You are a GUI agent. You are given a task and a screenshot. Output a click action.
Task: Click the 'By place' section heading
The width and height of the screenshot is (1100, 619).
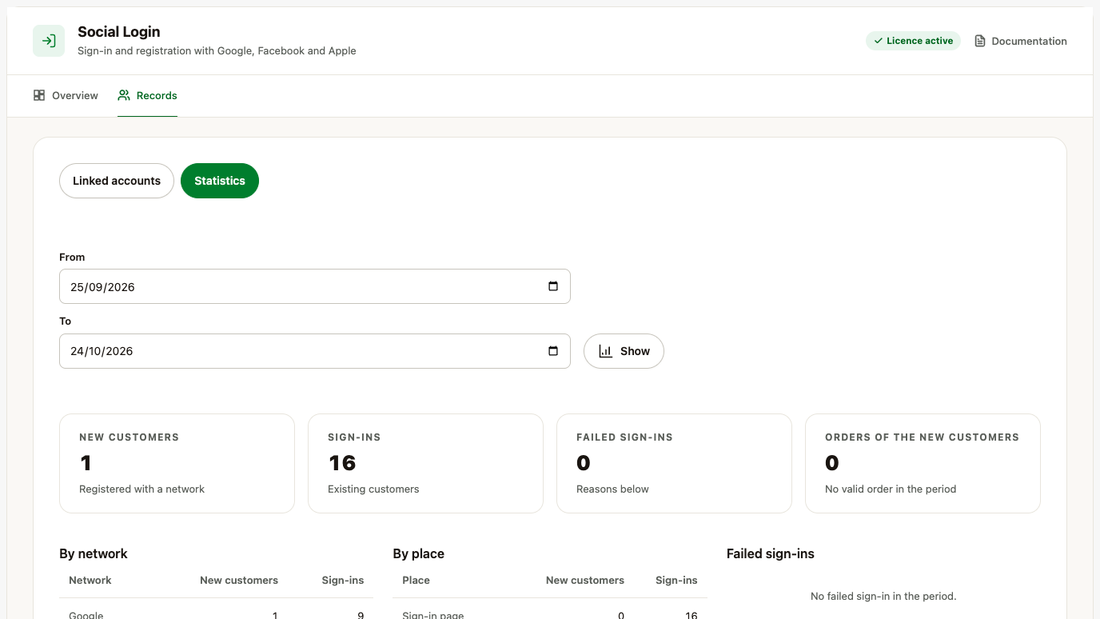click(419, 554)
